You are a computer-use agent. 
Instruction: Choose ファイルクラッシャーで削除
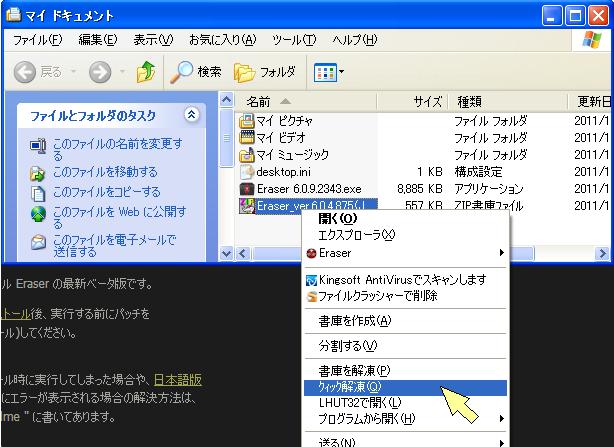406,296
